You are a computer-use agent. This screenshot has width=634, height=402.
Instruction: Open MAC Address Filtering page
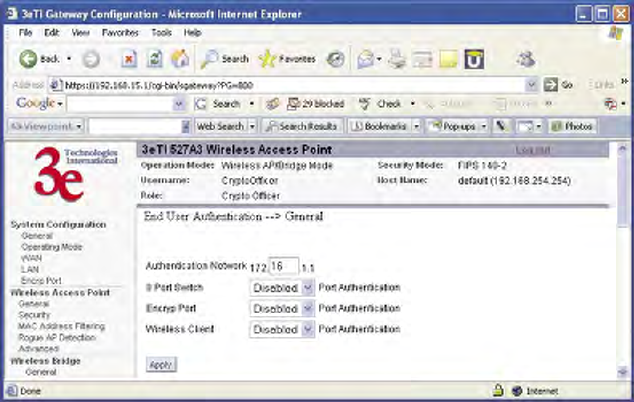click(61, 326)
